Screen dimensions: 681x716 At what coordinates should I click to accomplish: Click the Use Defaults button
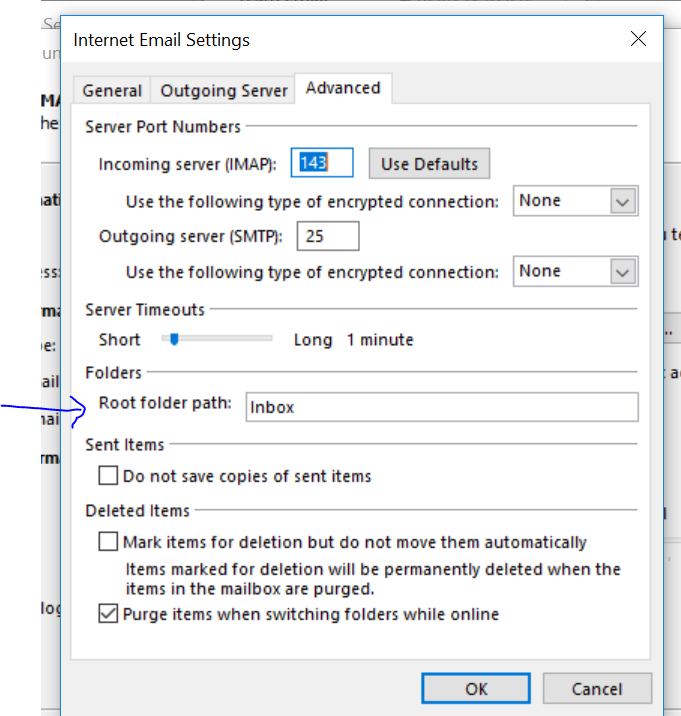[429, 163]
